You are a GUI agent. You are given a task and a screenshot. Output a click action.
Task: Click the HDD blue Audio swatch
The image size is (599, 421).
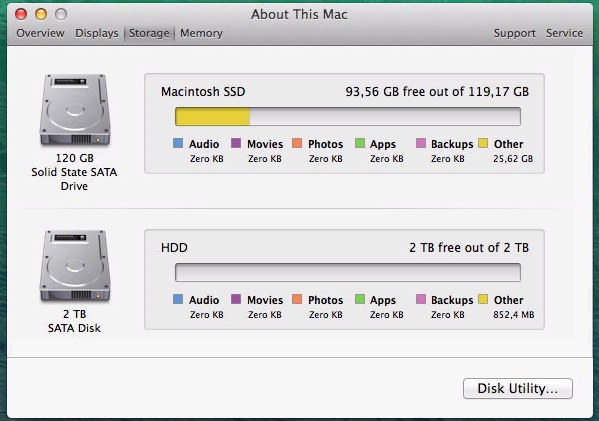[178, 299]
